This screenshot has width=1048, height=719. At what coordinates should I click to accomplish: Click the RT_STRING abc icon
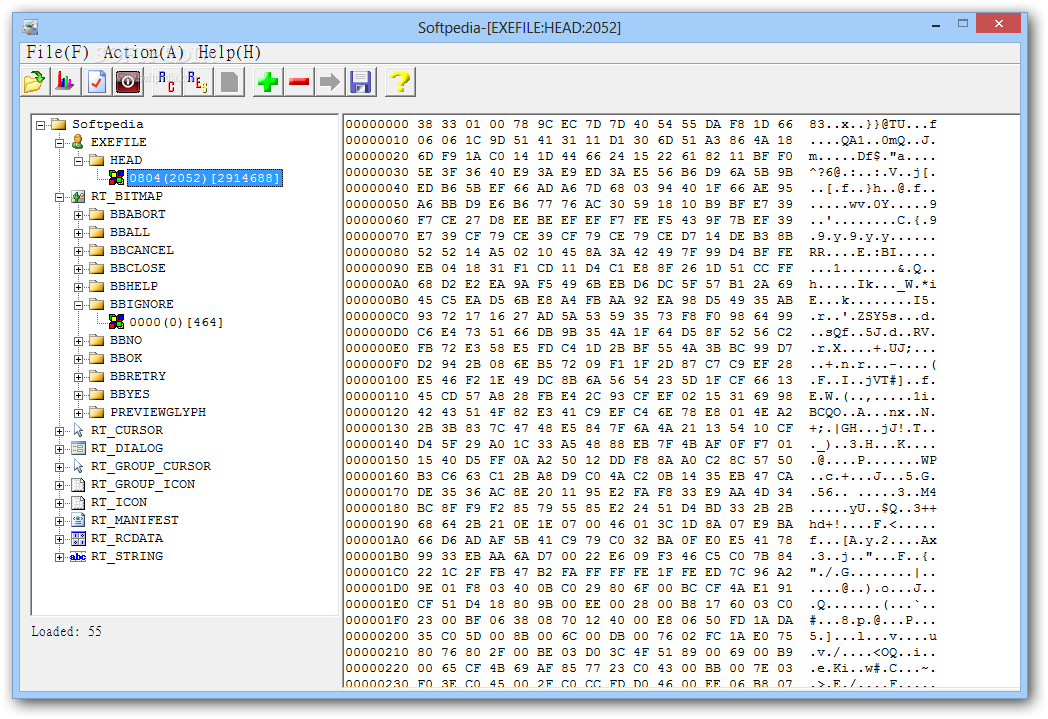78,557
